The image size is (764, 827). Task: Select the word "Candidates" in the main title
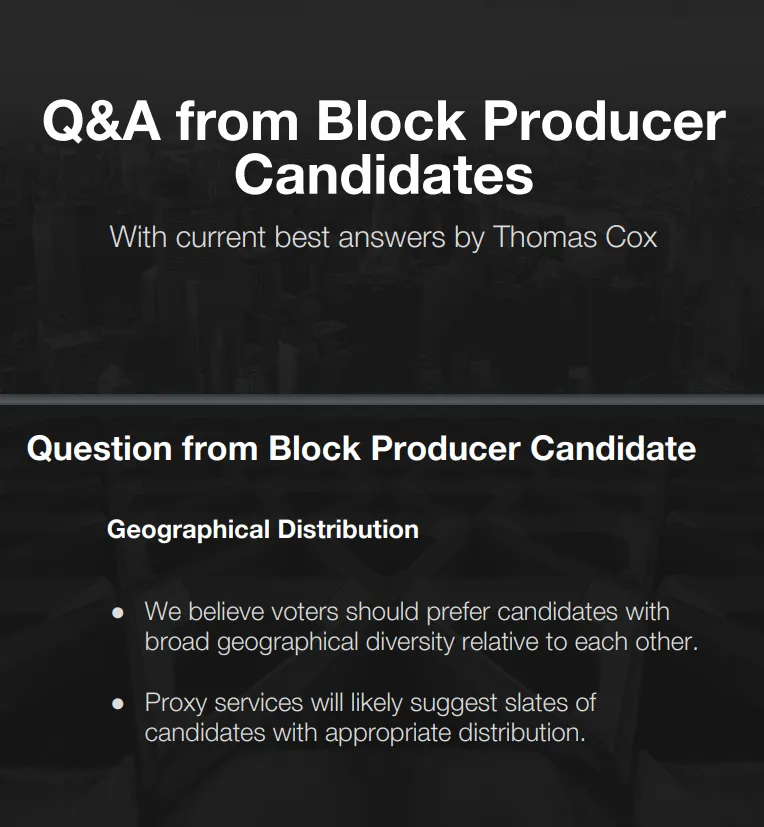[x=384, y=175]
